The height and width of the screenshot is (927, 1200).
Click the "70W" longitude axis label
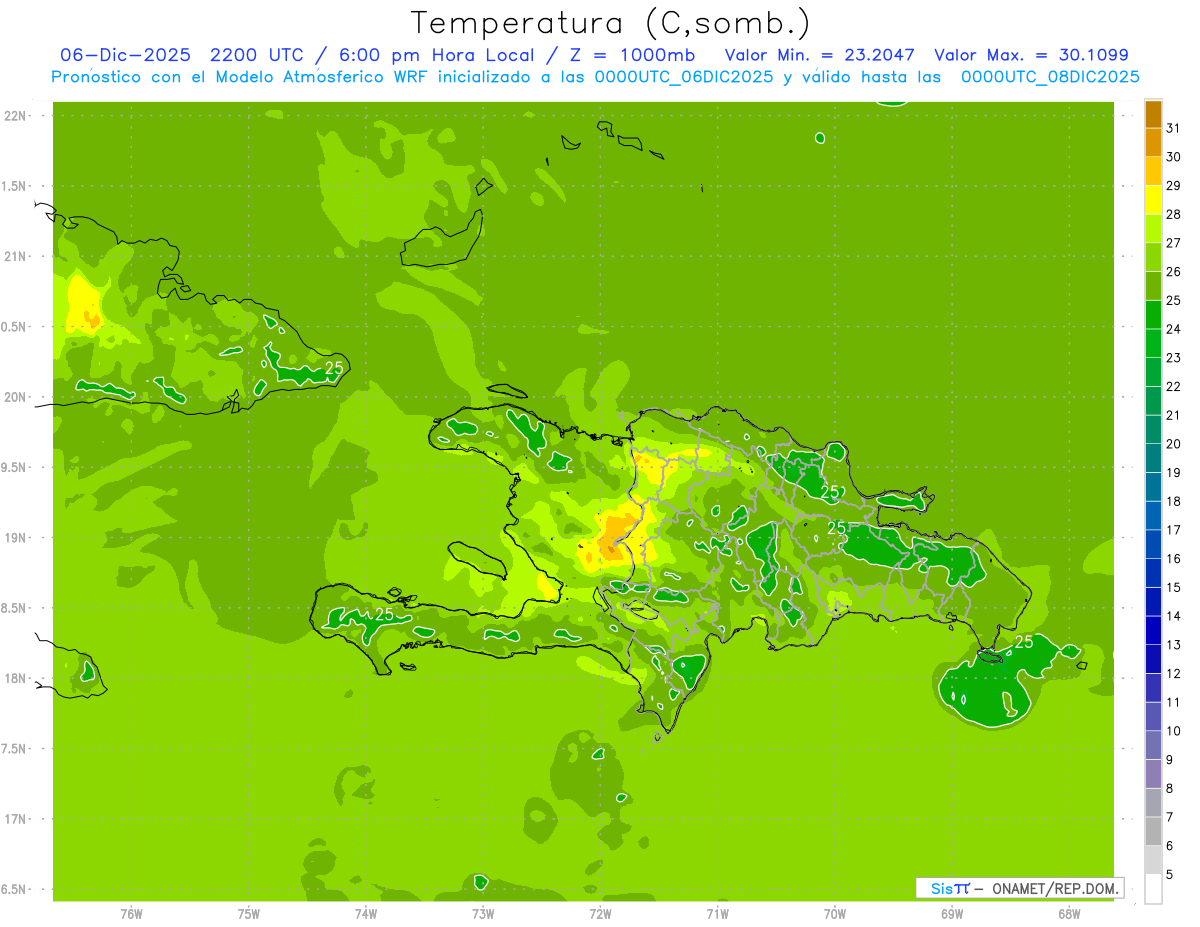[x=835, y=913]
